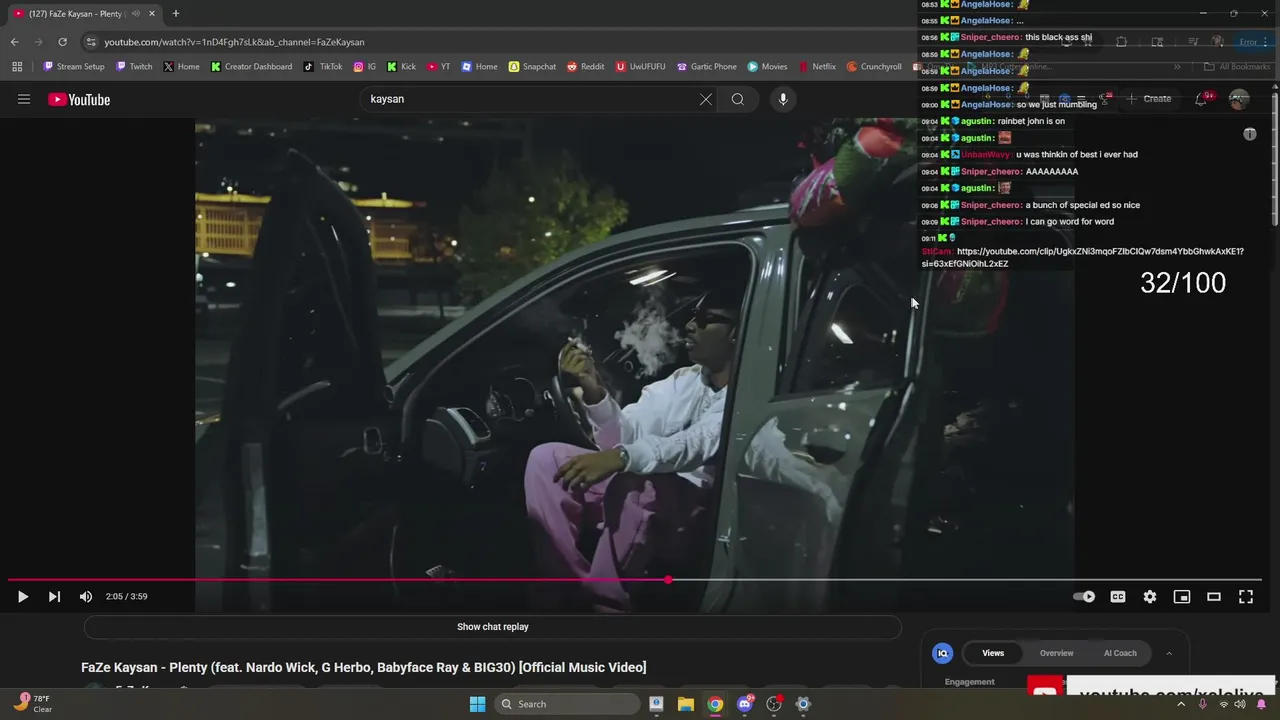Image resolution: width=1280 pixels, height=720 pixels.
Task: Click the tab audio-playing speaker indicator
Action: point(136,14)
